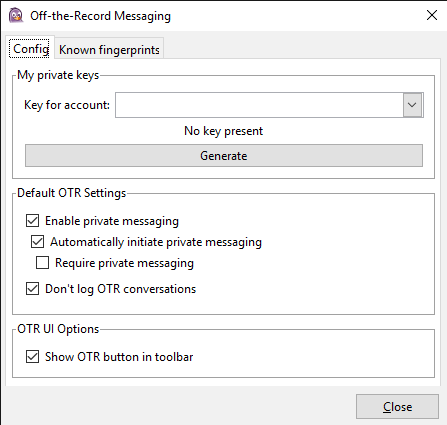
Task: Click the No key present status text
Action: tap(224, 131)
